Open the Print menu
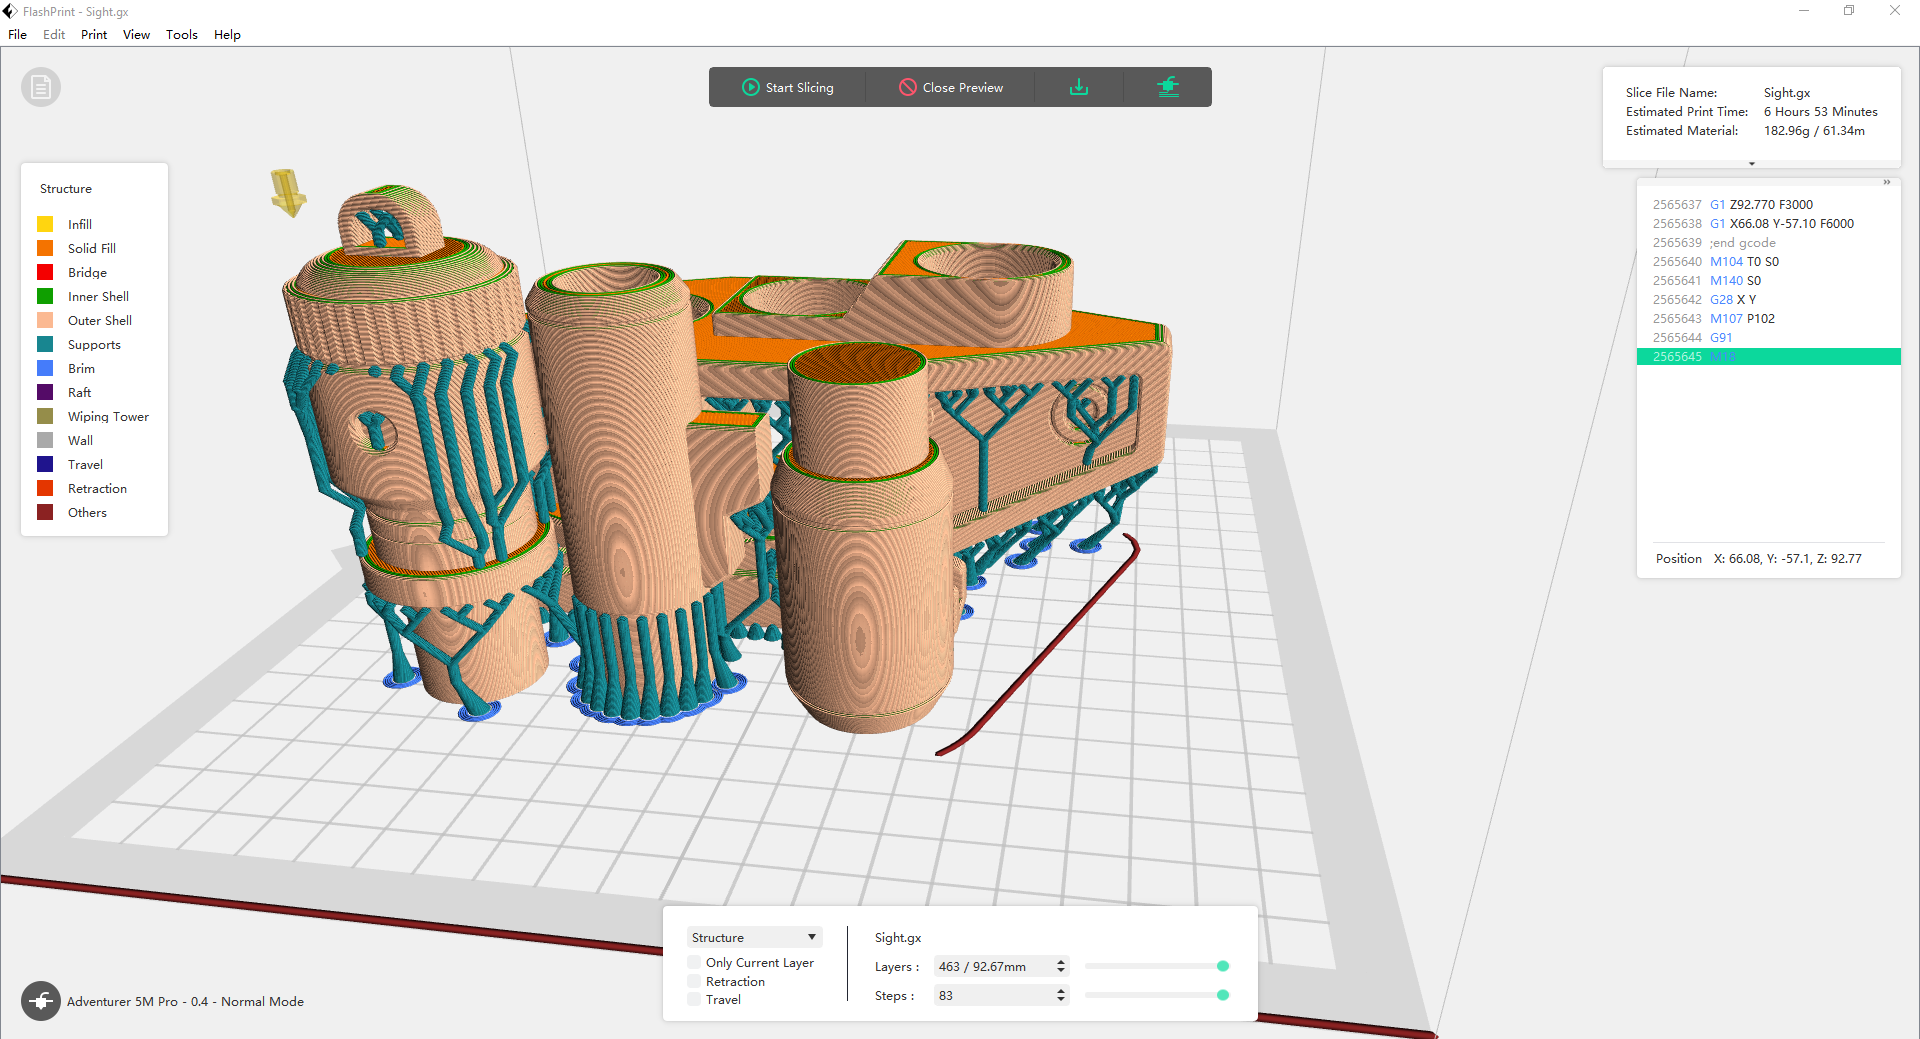This screenshot has height=1039, width=1920. pos(94,35)
